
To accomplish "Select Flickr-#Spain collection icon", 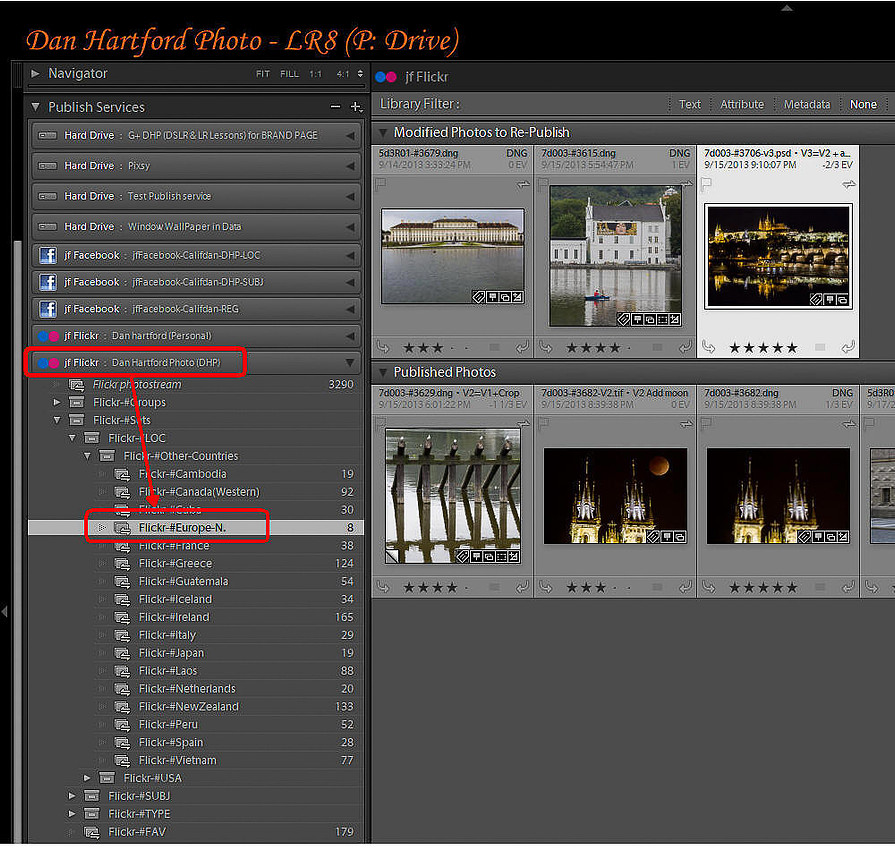I will pos(122,743).
